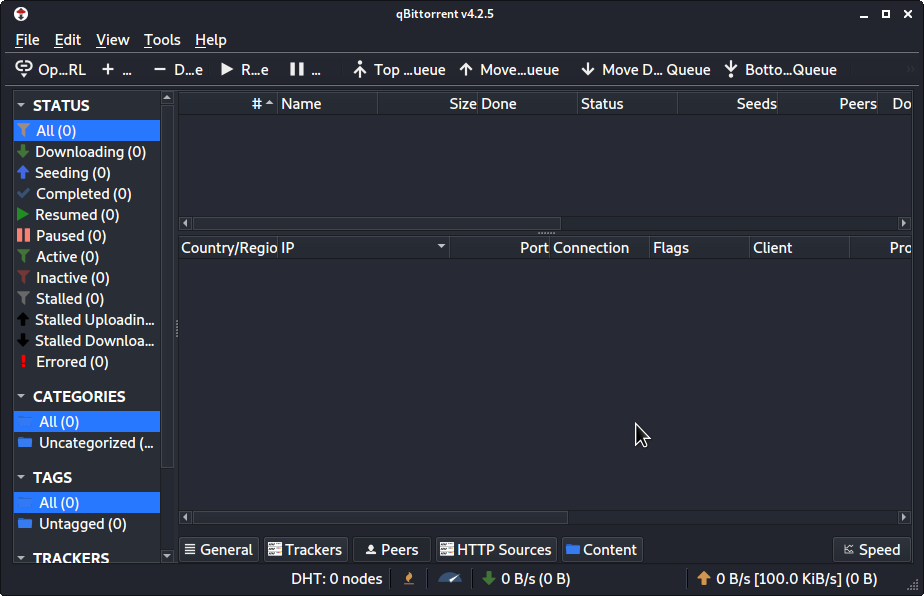Screen dimensions: 924x596
Task: Sort torrents by Seeds column
Action: point(728,104)
